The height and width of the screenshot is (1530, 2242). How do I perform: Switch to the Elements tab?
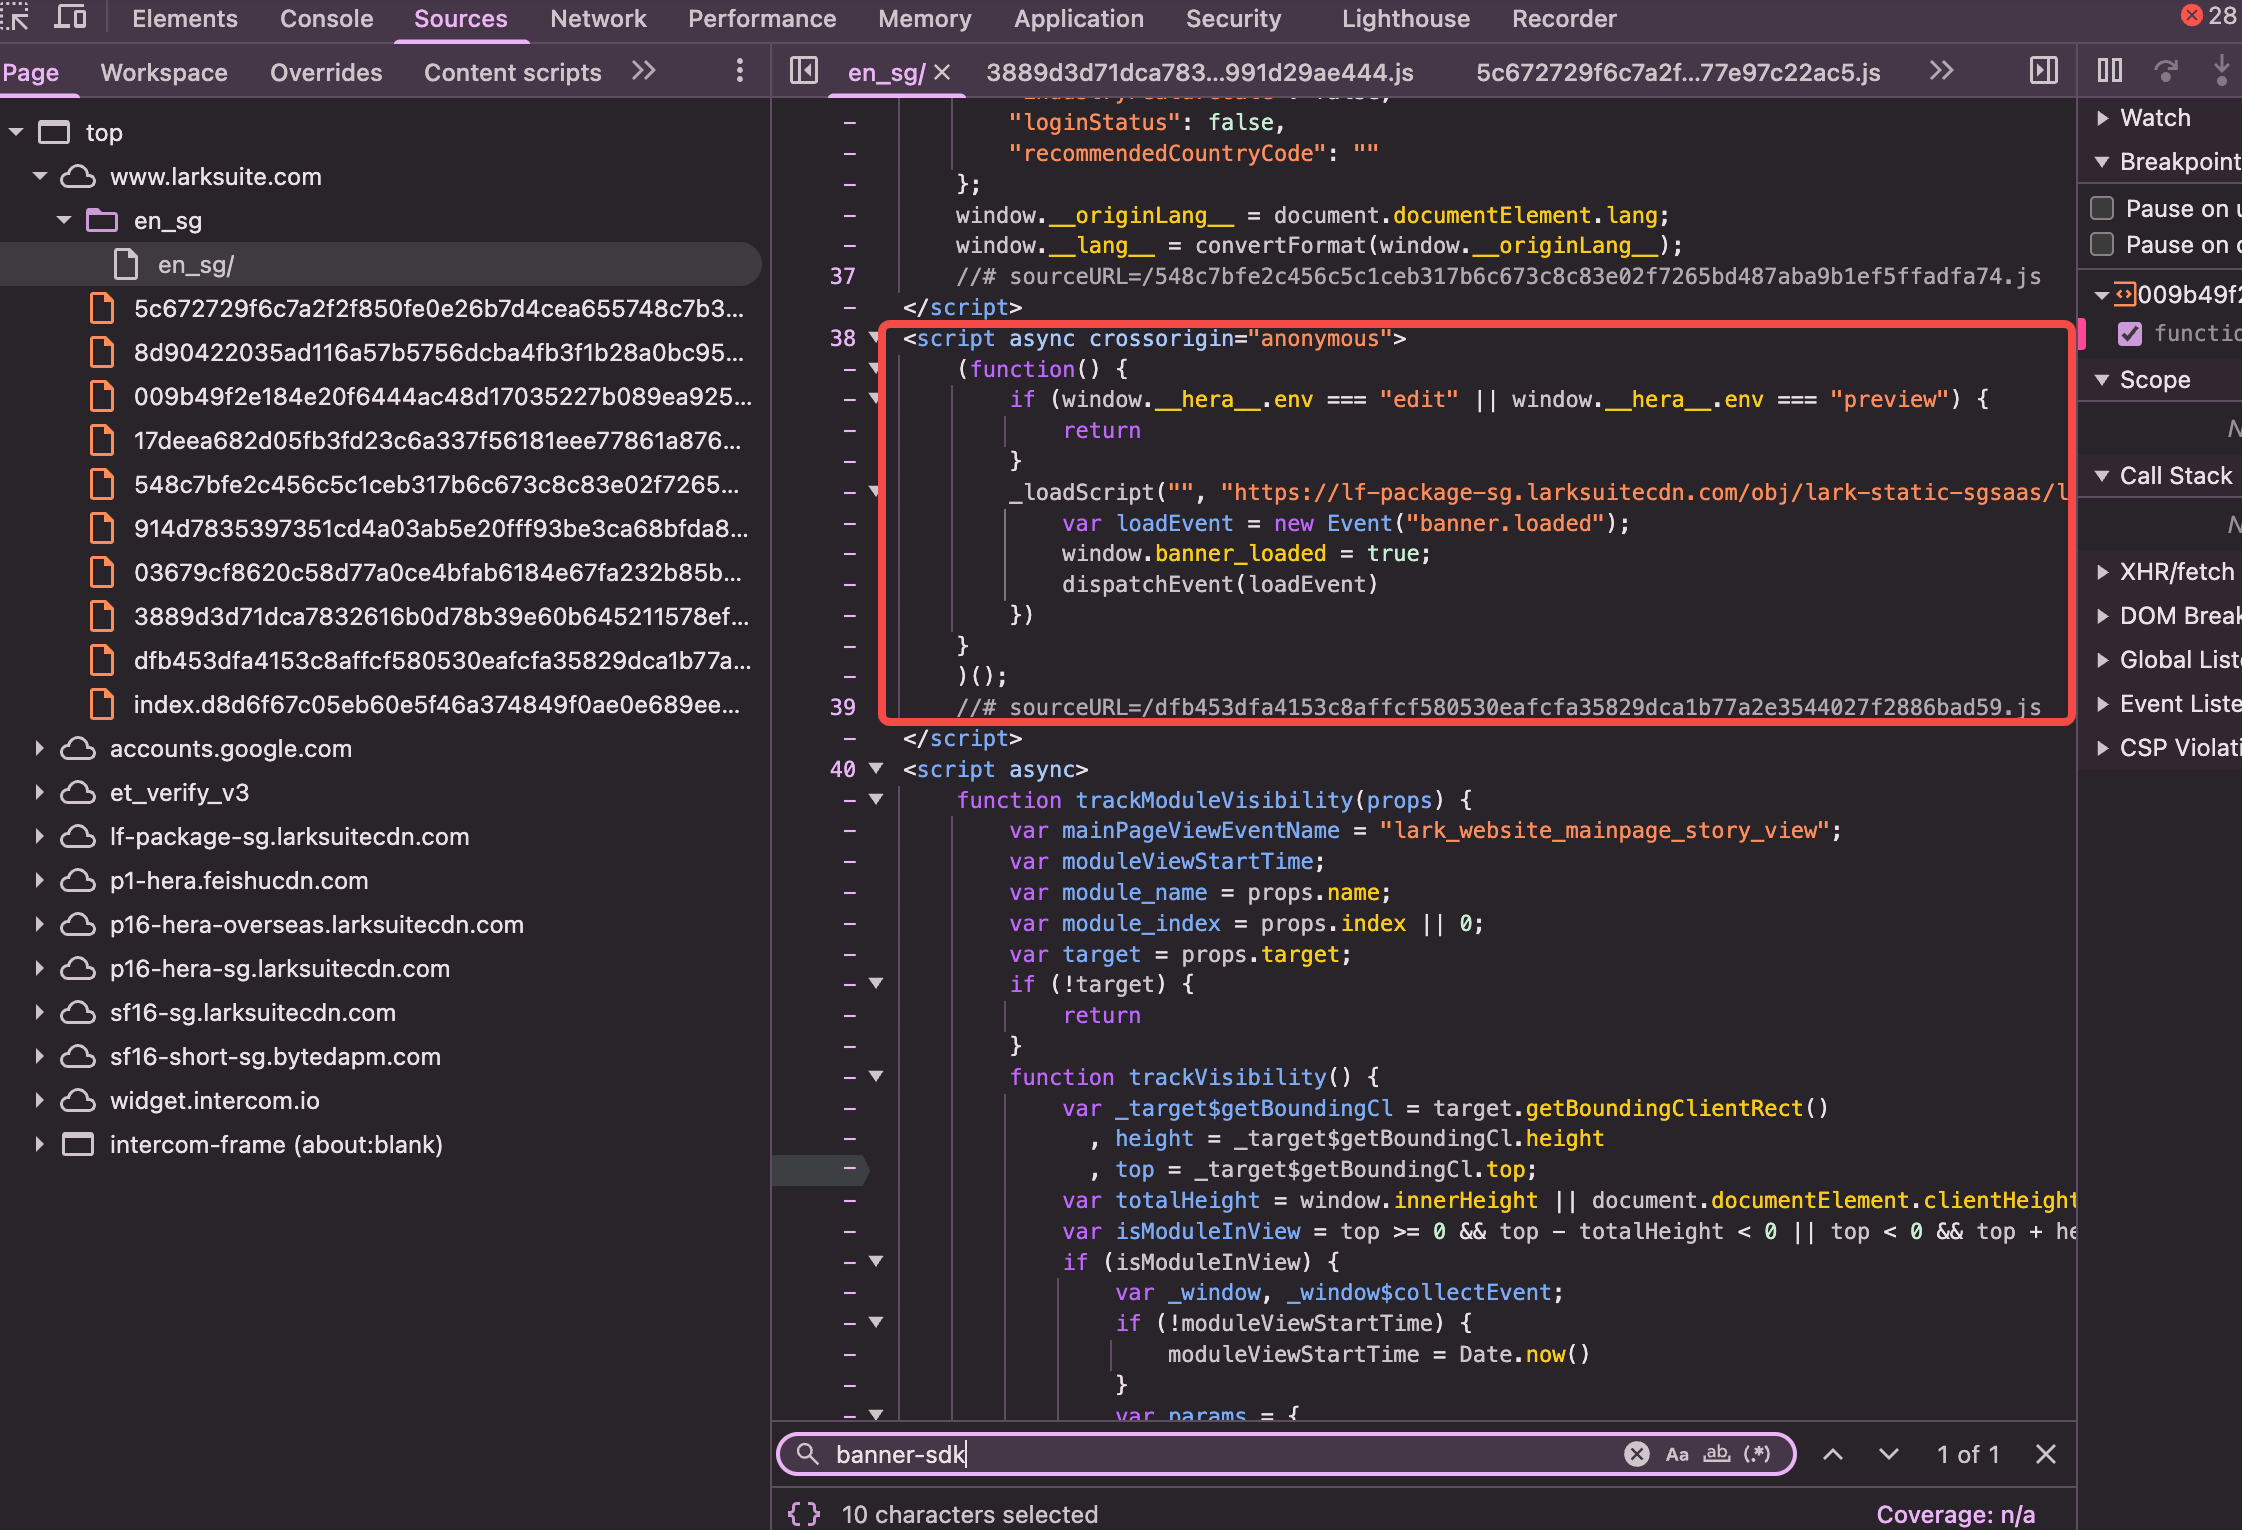pyautogui.click(x=185, y=18)
